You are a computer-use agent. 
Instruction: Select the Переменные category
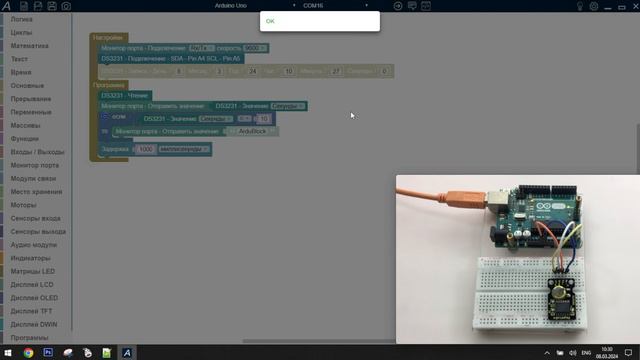tap(31, 112)
